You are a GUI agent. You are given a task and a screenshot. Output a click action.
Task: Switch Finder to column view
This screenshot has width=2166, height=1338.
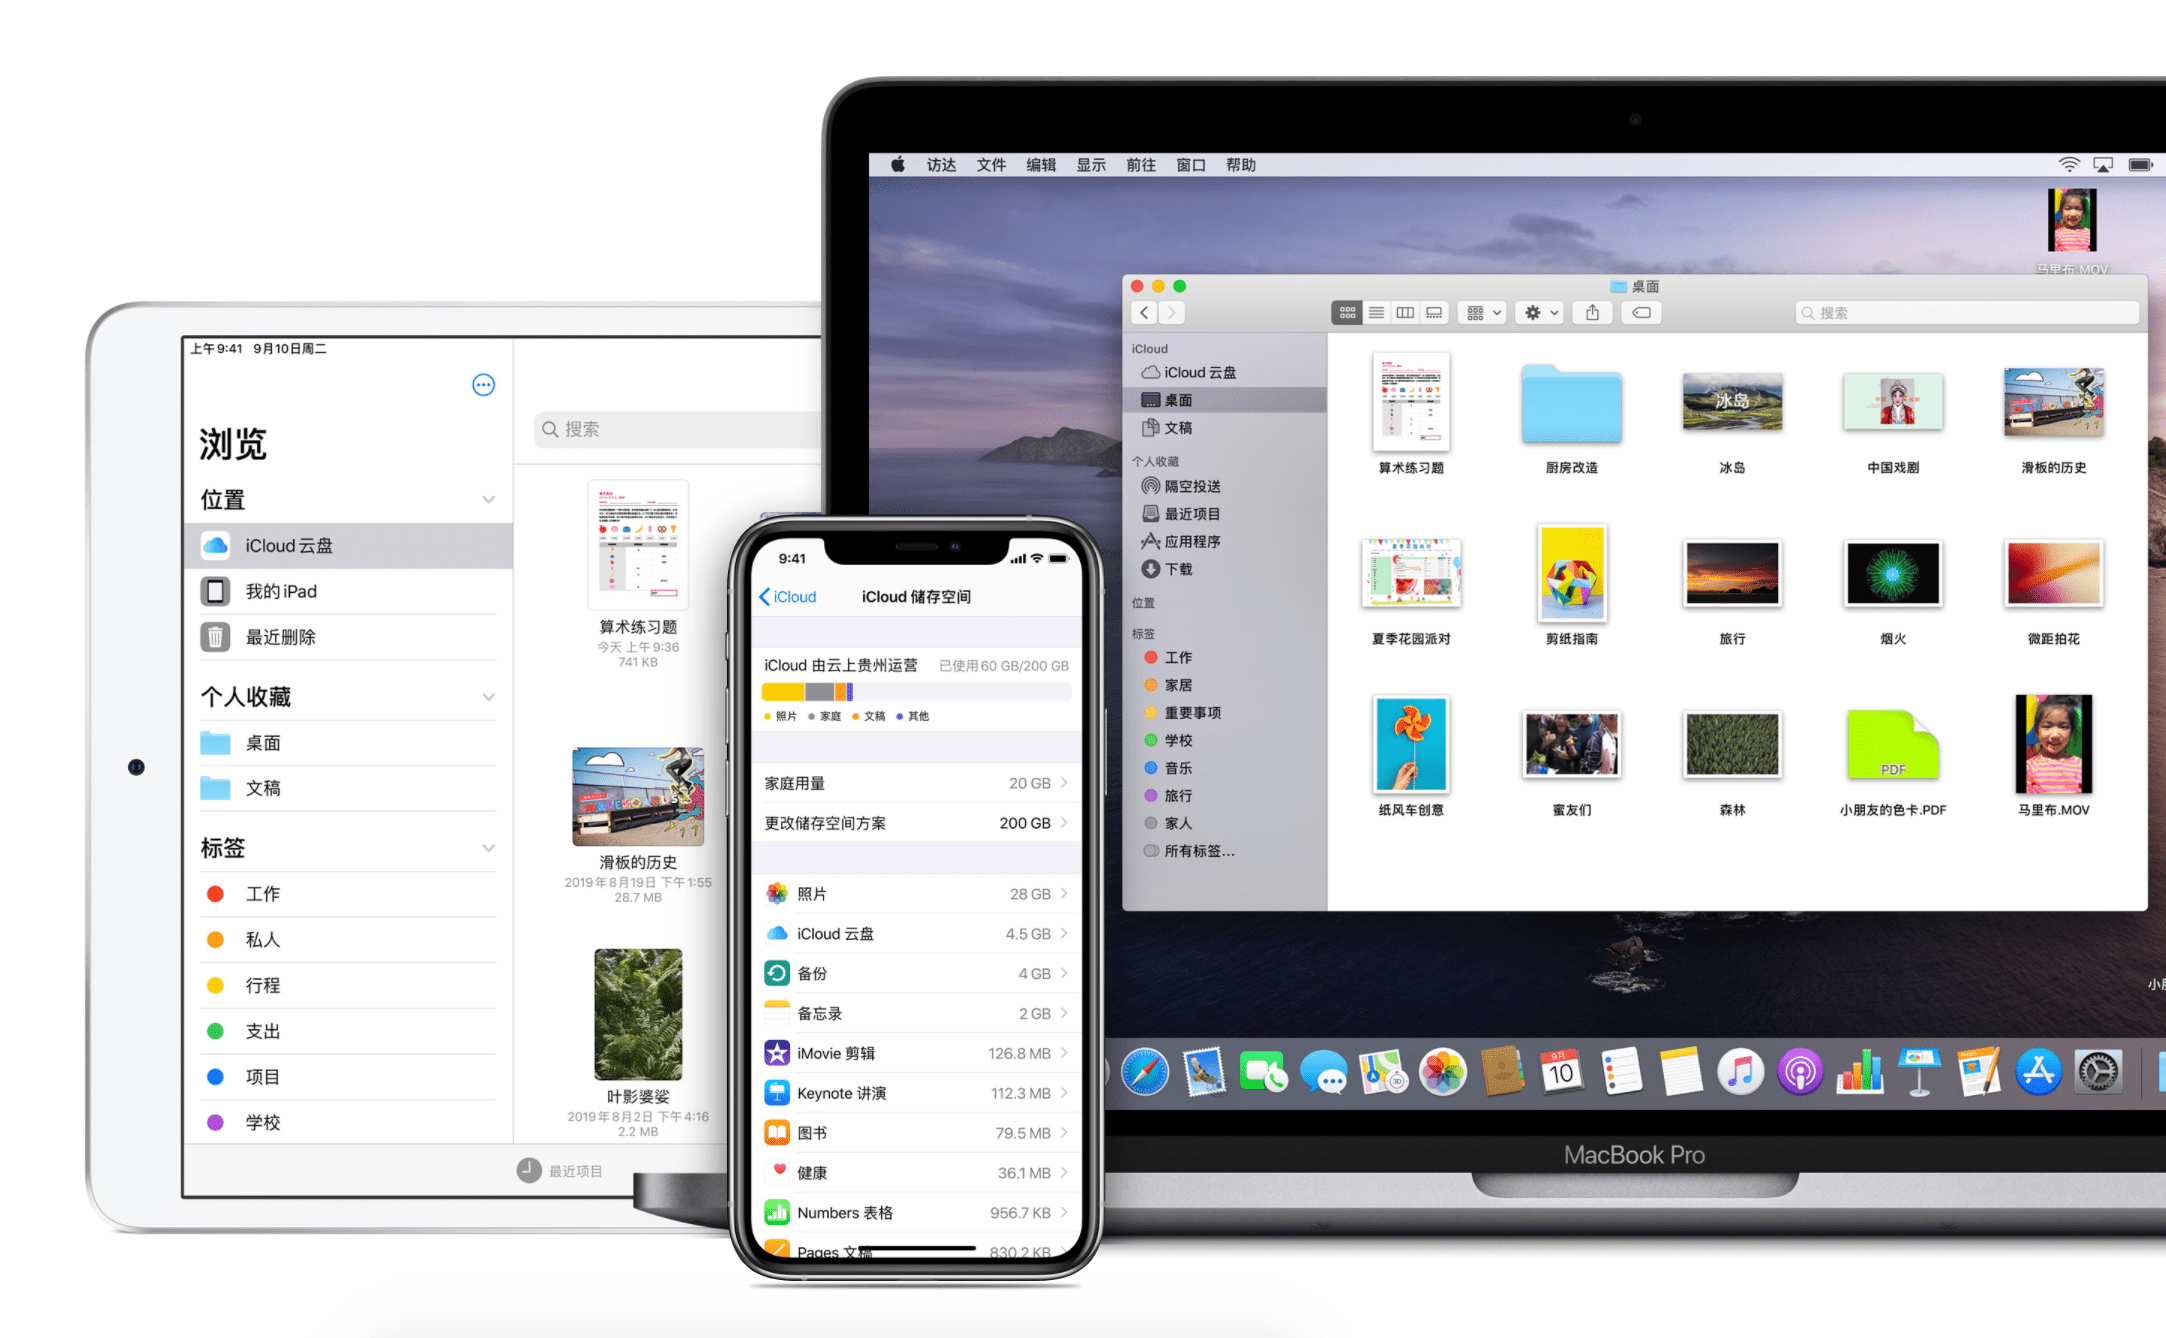(x=1405, y=313)
